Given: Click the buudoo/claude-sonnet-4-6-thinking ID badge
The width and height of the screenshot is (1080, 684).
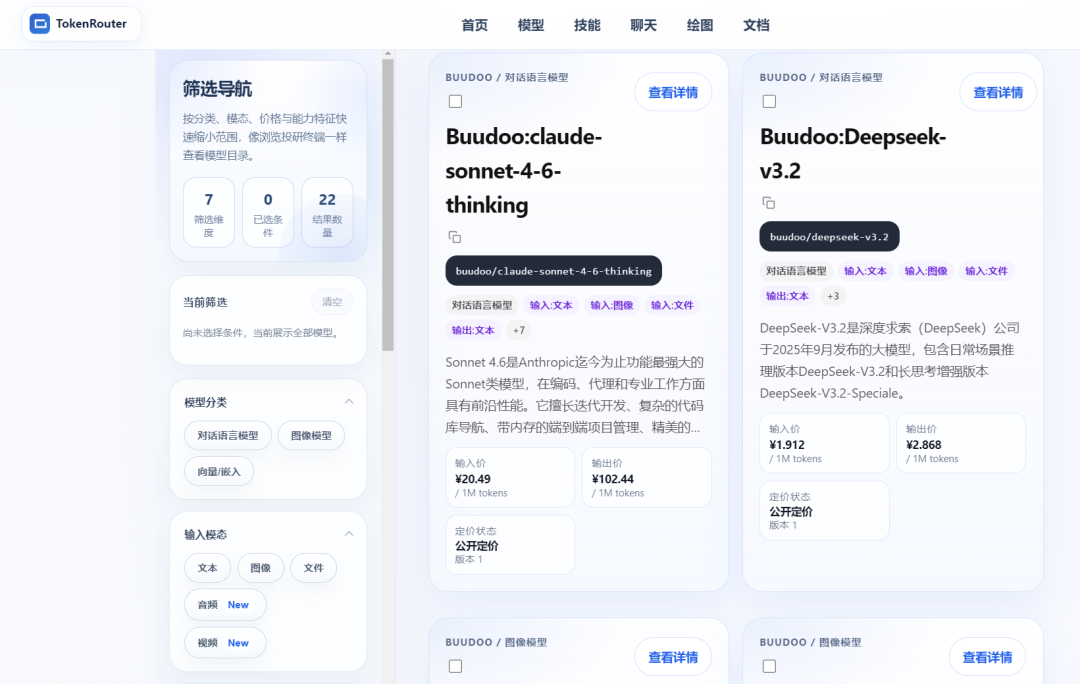Looking at the screenshot, I should (x=554, y=271).
